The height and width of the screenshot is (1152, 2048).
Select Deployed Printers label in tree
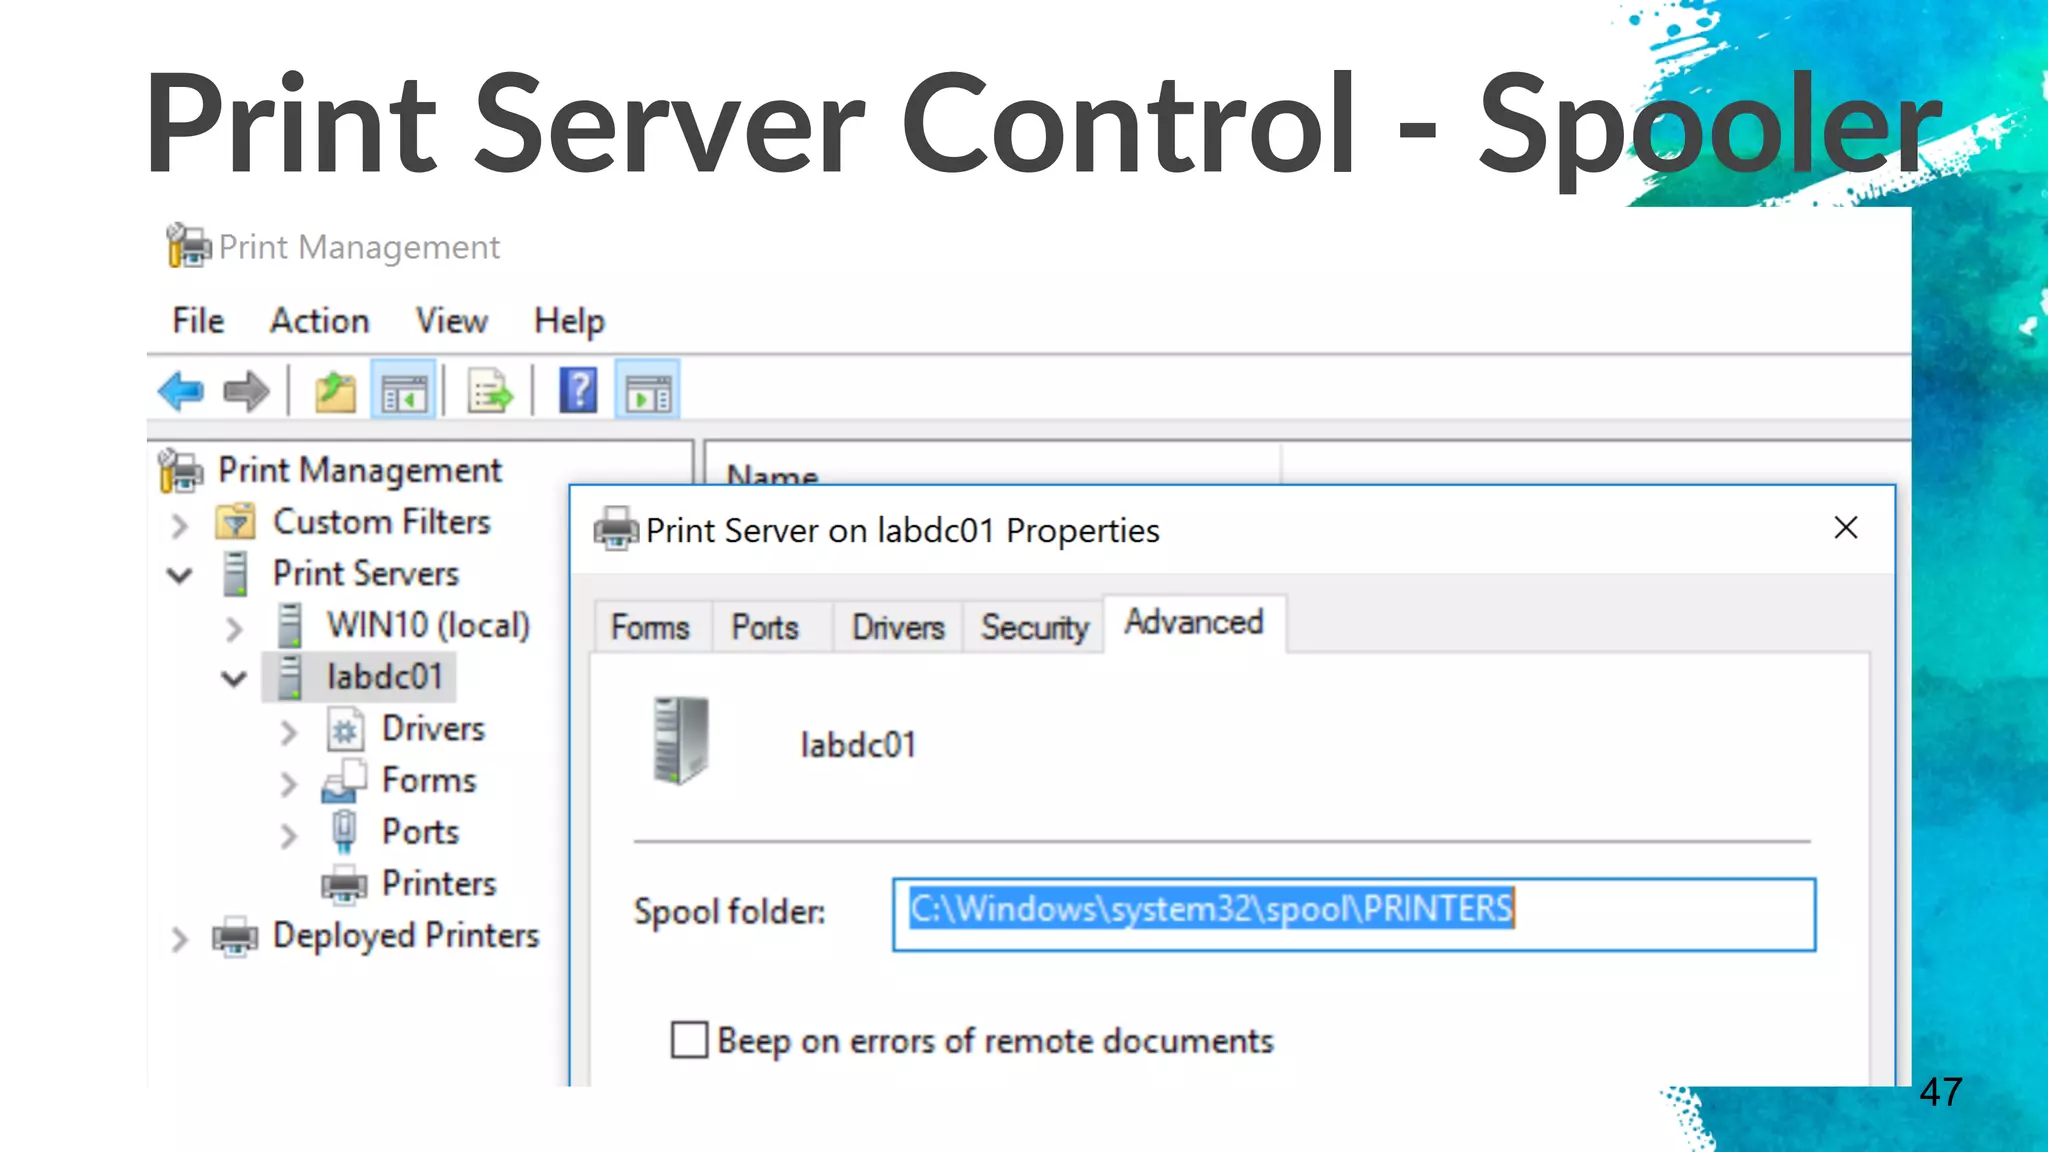406,936
